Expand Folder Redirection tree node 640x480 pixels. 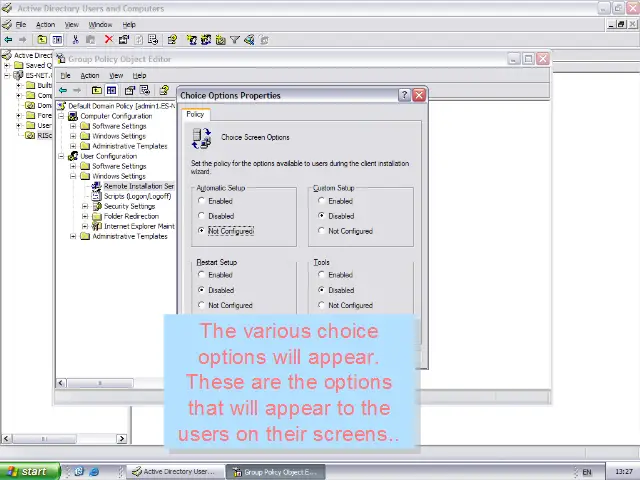(x=85, y=216)
